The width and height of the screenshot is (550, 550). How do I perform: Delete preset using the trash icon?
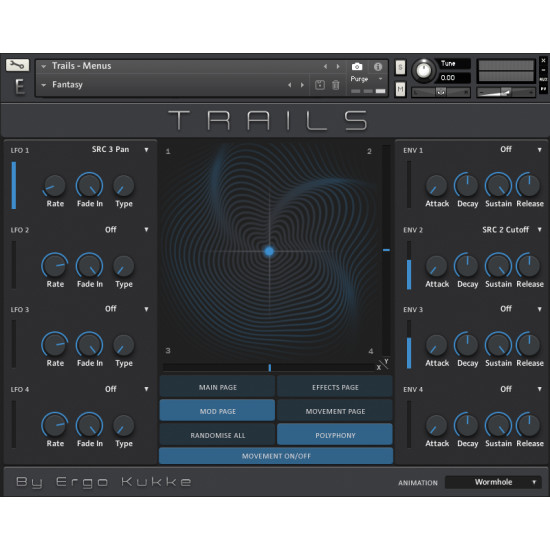click(336, 85)
